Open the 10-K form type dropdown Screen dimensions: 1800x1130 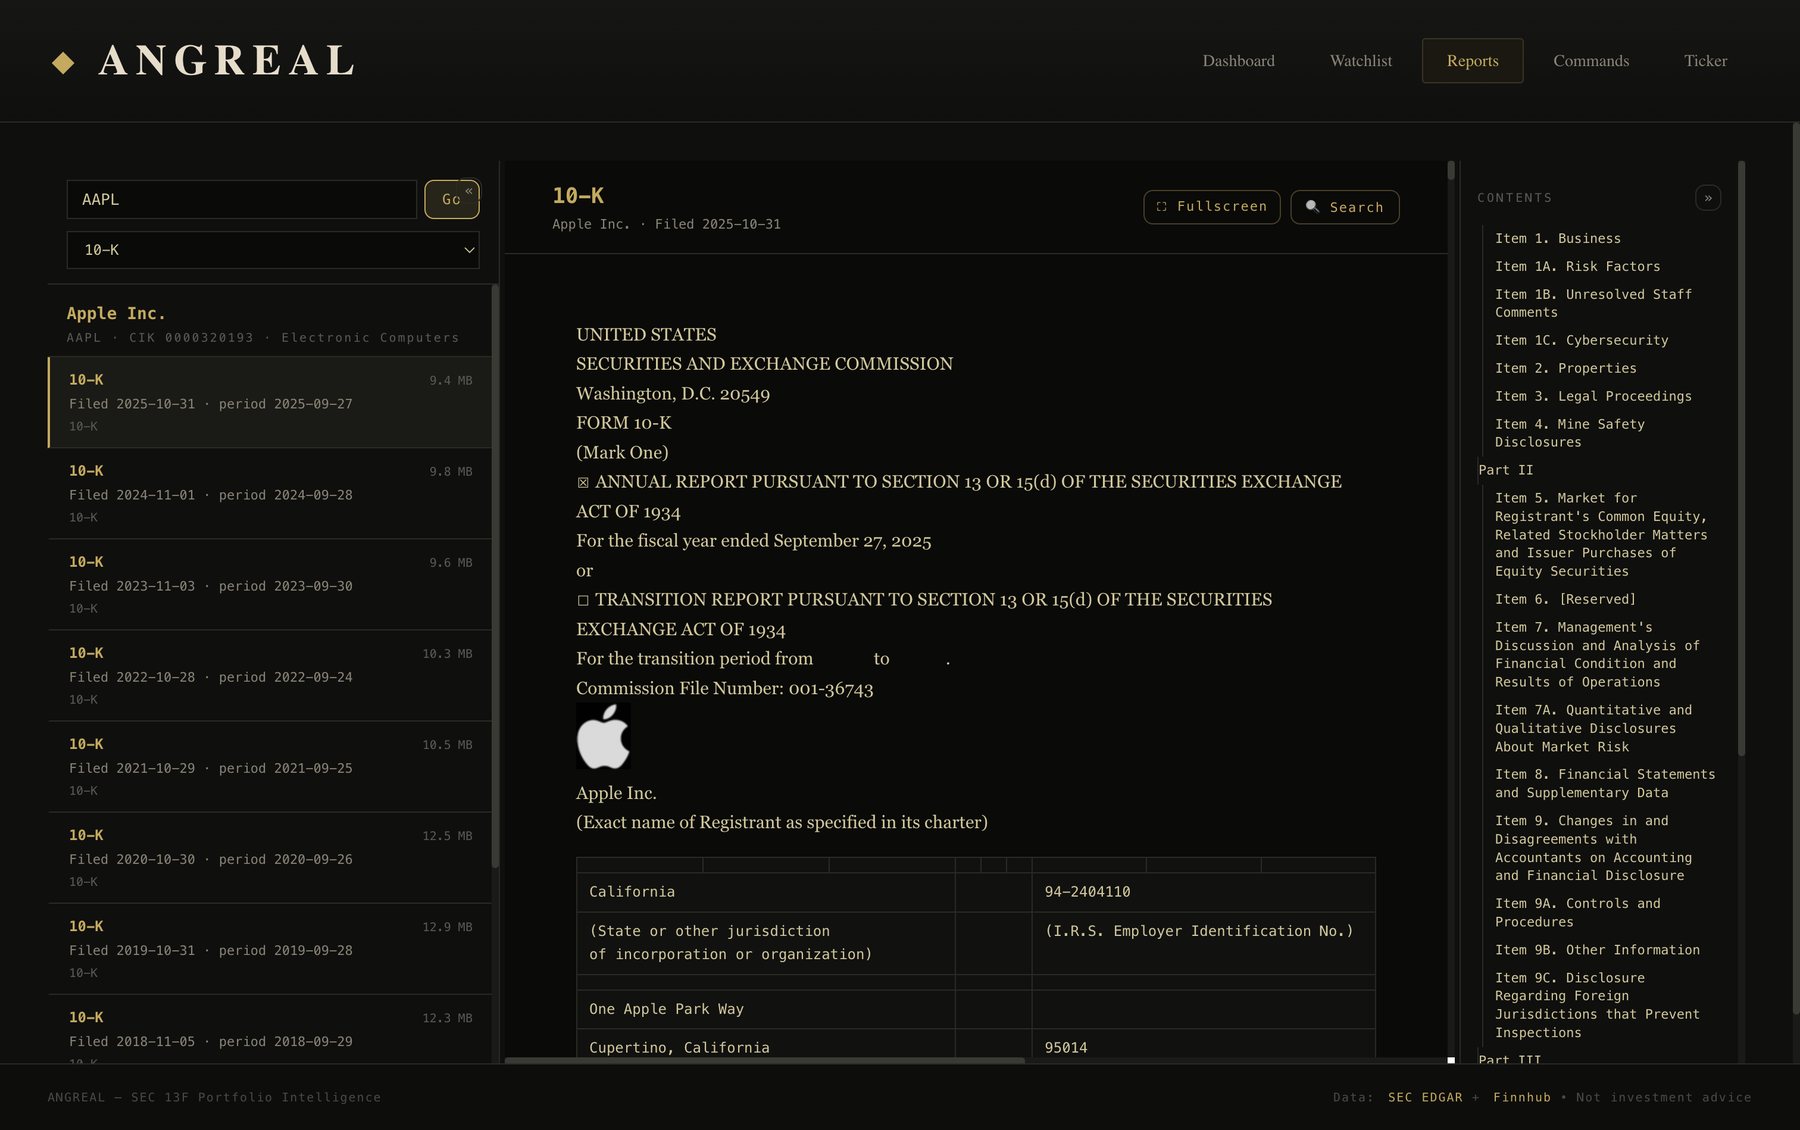[x=273, y=250]
